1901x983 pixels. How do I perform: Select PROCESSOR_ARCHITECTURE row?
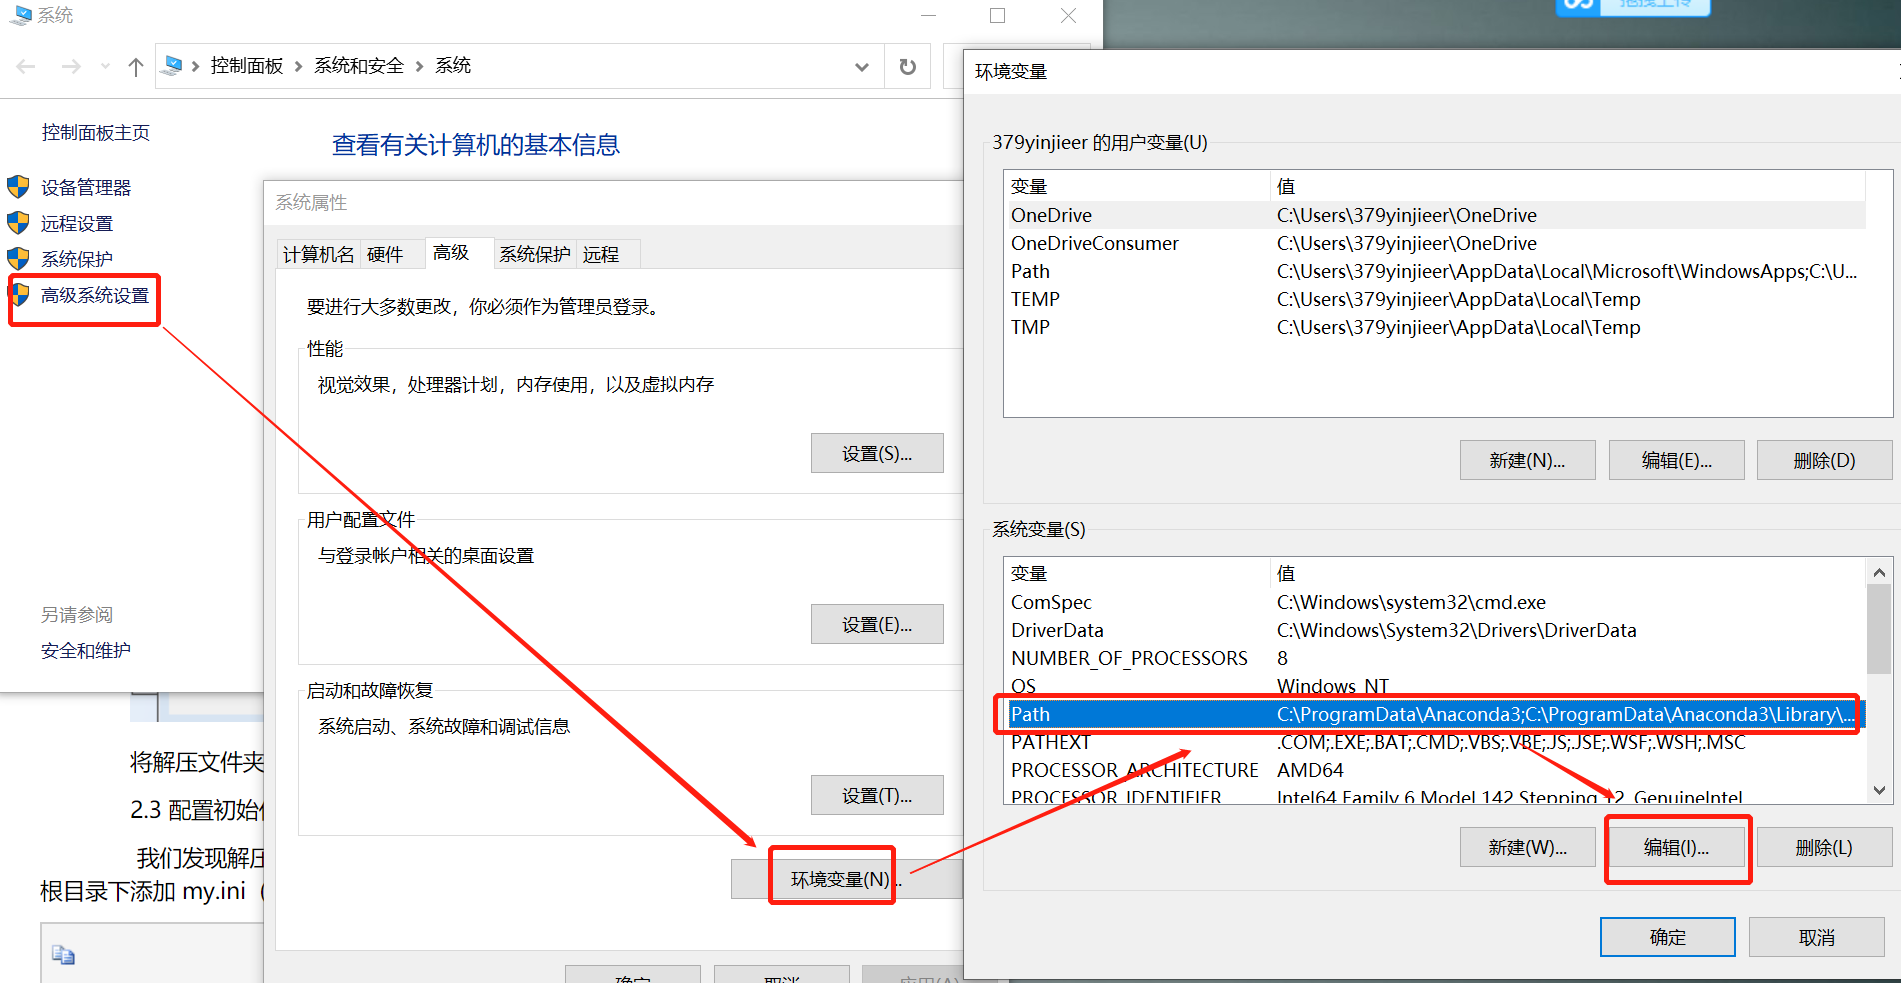(1435, 770)
